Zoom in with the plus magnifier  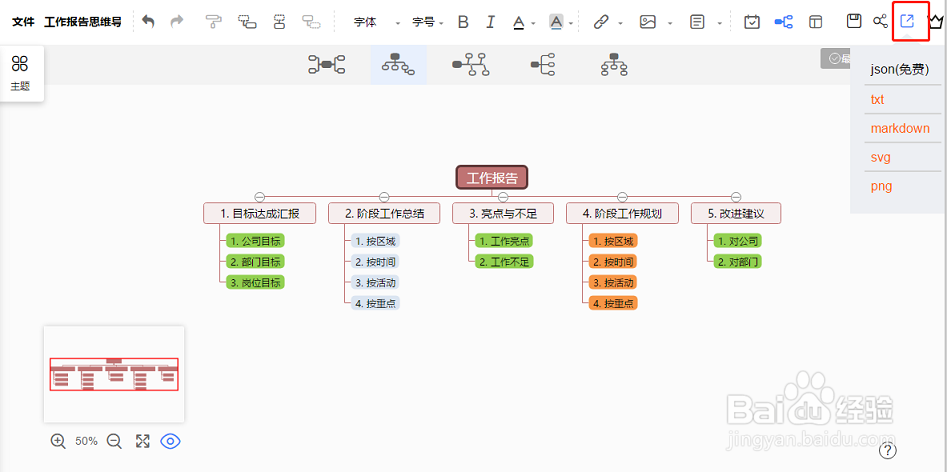58,441
